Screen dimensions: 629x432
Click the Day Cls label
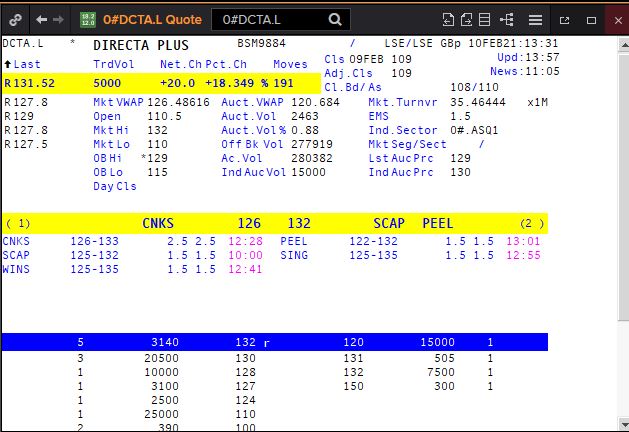tap(115, 187)
